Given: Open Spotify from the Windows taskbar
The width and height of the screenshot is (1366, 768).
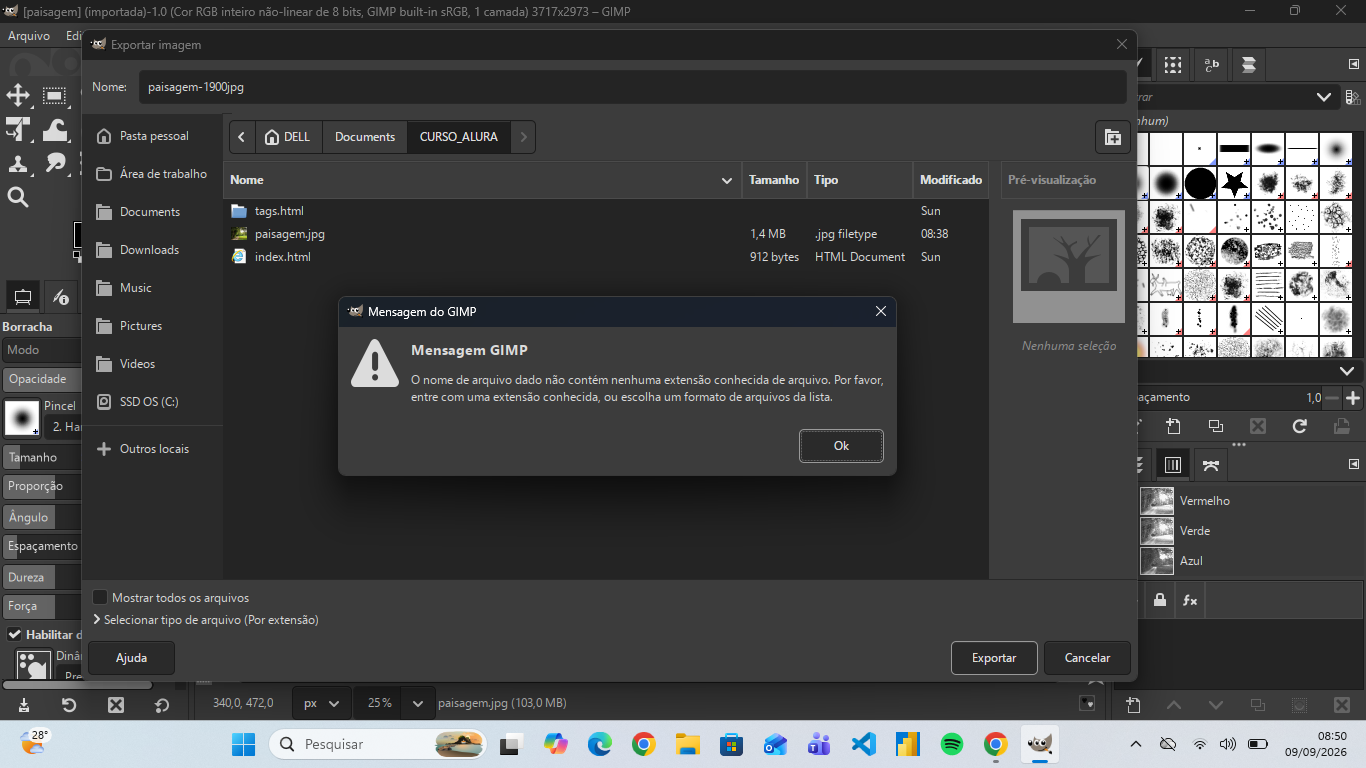Looking at the screenshot, I should (952, 744).
